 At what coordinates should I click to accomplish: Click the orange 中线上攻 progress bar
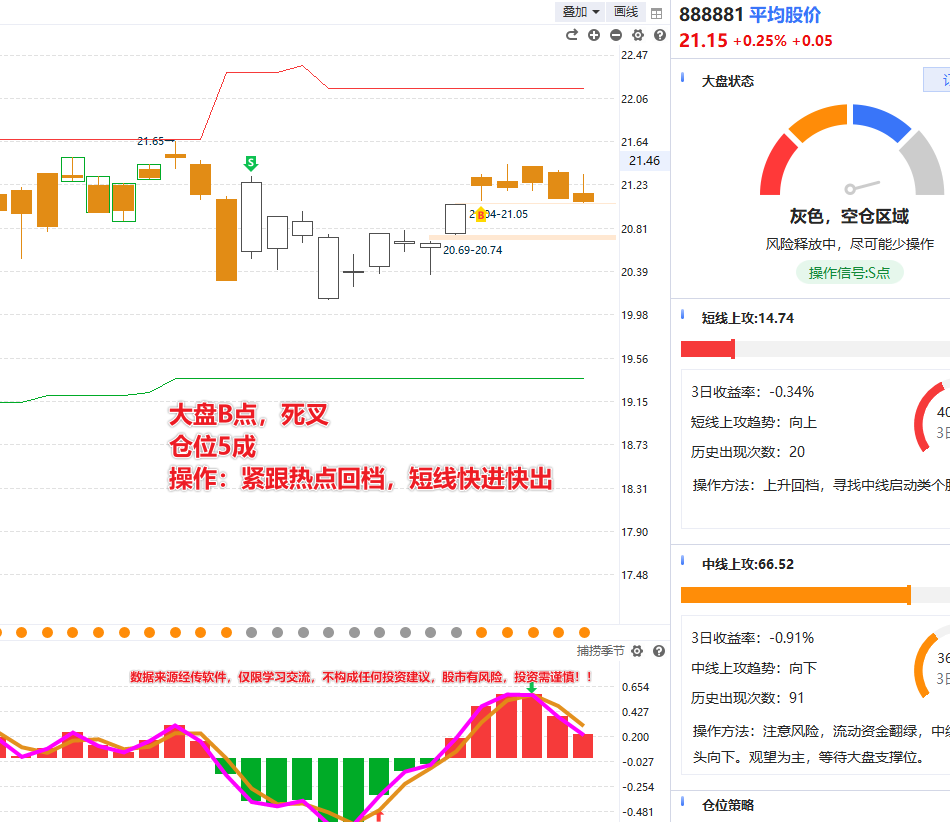click(x=795, y=595)
